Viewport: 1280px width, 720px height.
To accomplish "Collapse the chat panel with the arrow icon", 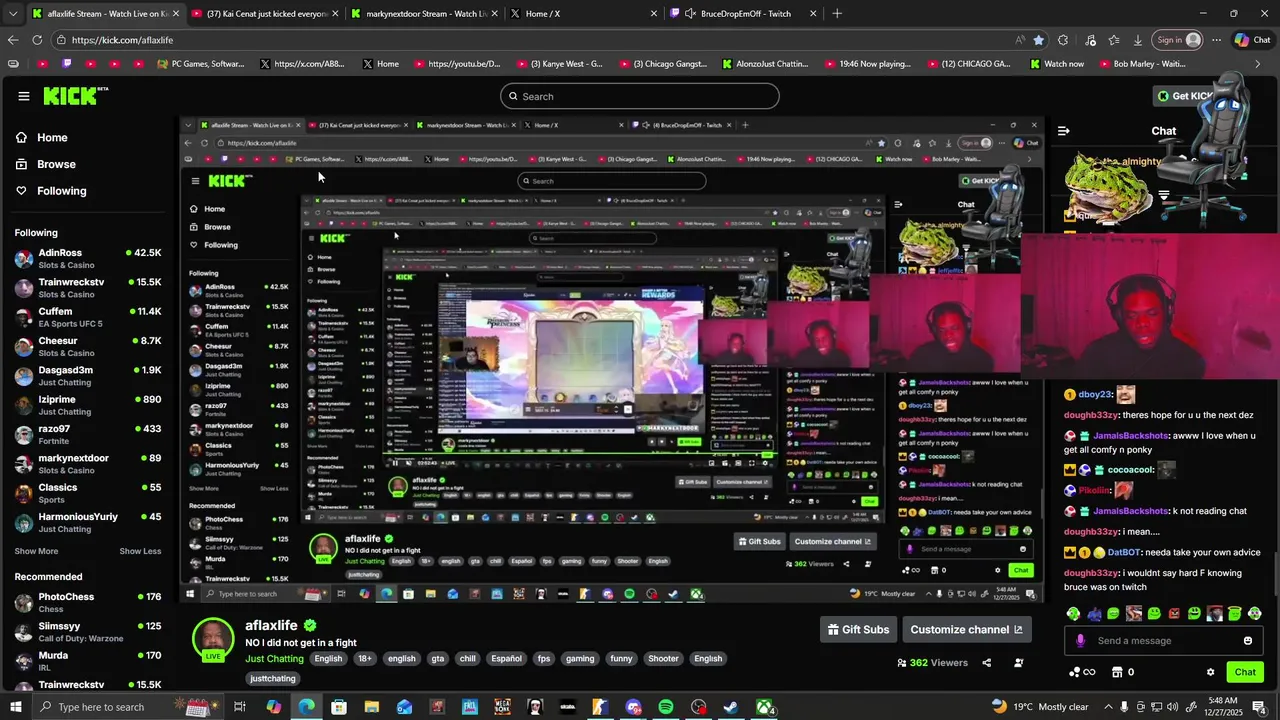I will click(x=1063, y=130).
